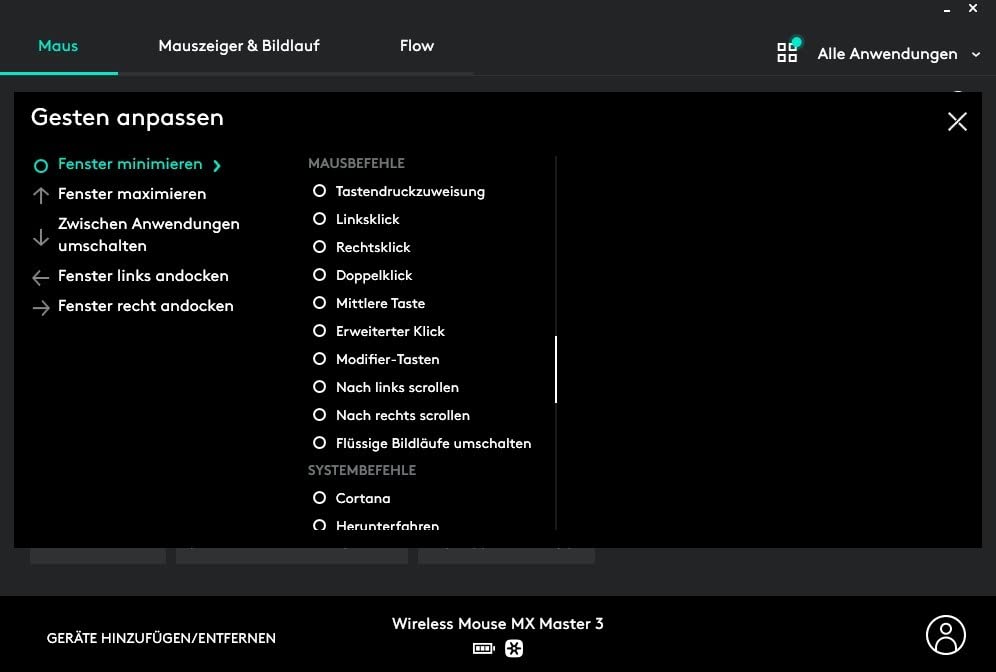This screenshot has height=672, width=996.
Task: Choose Rechtsklick radio option
Action: click(x=320, y=246)
